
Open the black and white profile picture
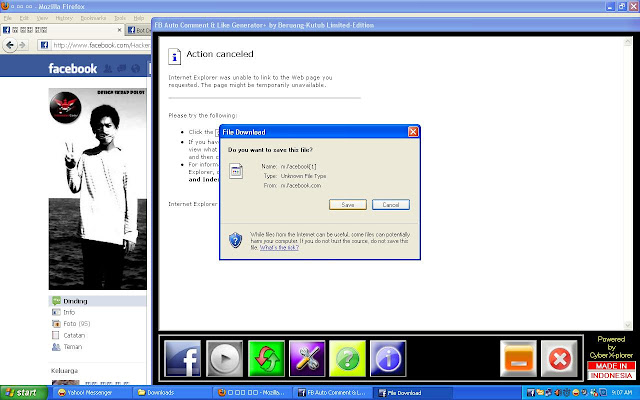click(98, 189)
